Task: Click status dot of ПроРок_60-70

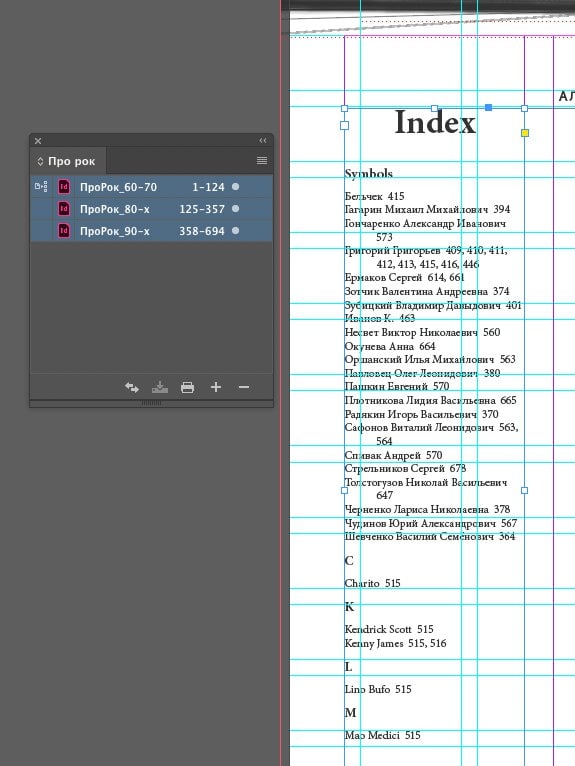Action: (235, 187)
